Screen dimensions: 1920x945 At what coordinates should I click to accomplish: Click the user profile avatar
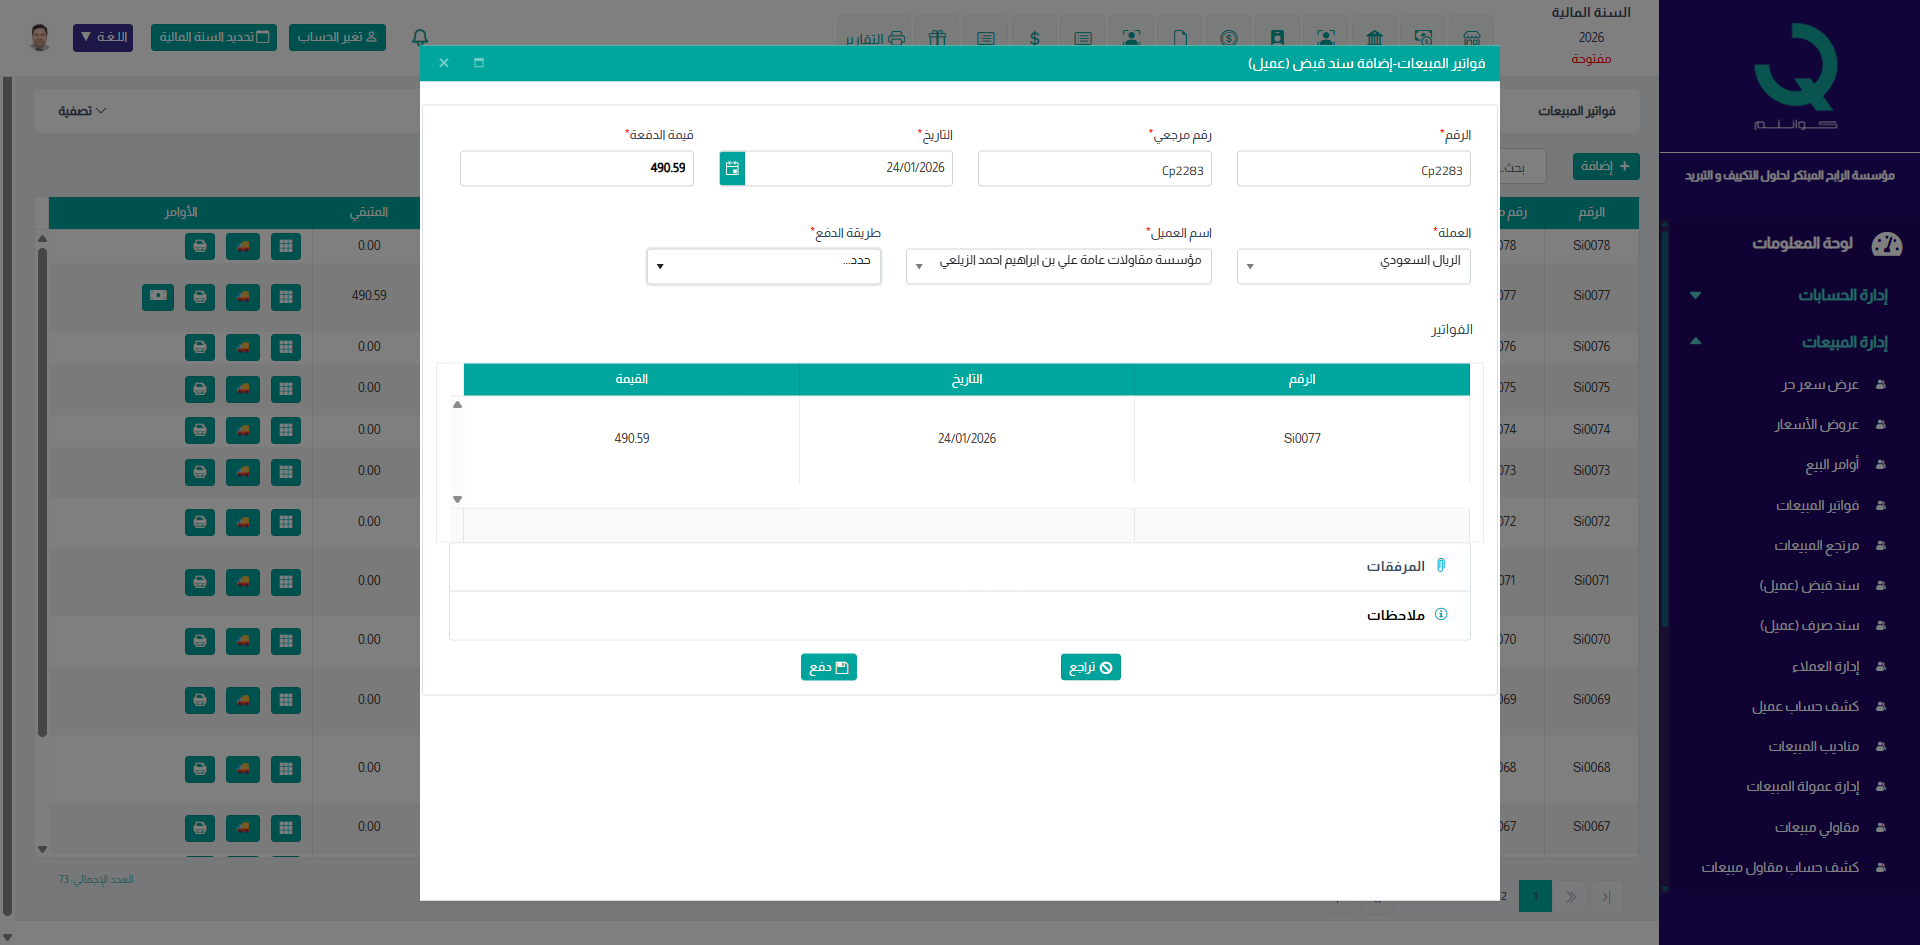click(x=40, y=37)
